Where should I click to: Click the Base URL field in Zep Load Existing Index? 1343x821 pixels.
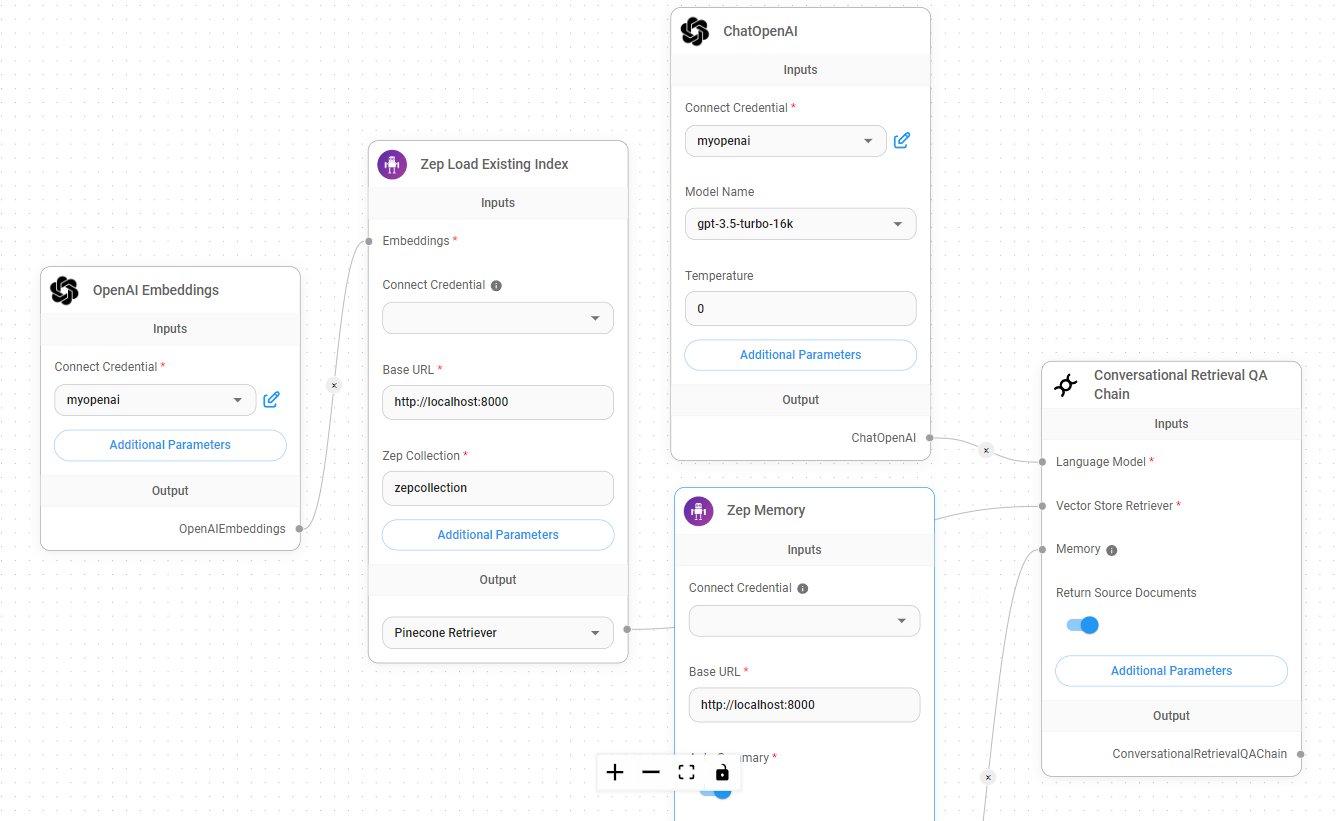[x=498, y=402]
